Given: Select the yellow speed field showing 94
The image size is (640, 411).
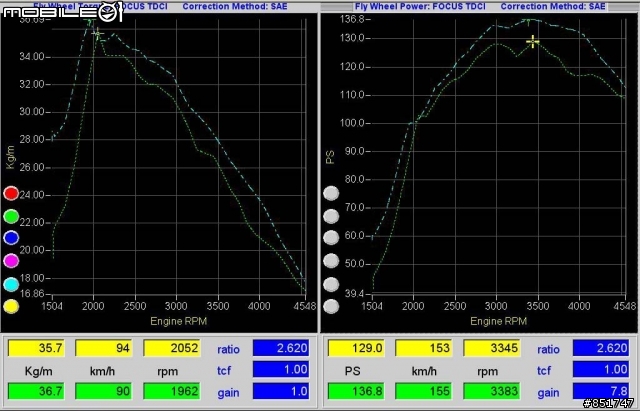Looking at the screenshot, I should [x=104, y=348].
